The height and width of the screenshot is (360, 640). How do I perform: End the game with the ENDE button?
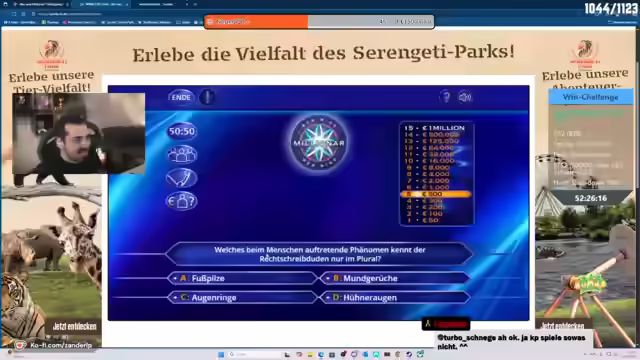point(181,97)
